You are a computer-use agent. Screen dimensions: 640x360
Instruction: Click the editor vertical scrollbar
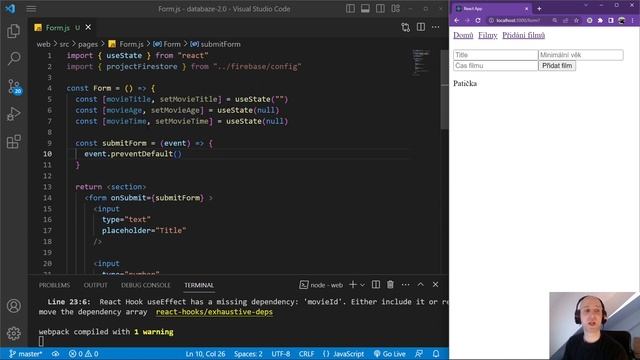coord(444,90)
